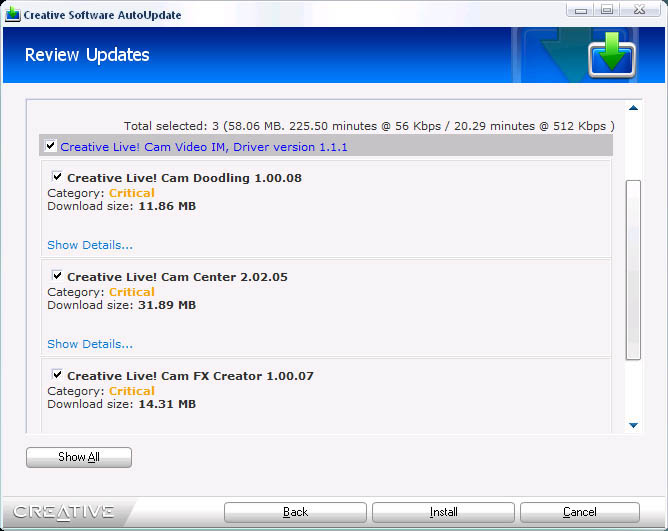This screenshot has height=531, width=668.
Task: Click Install to start updates
Action: pos(443,512)
